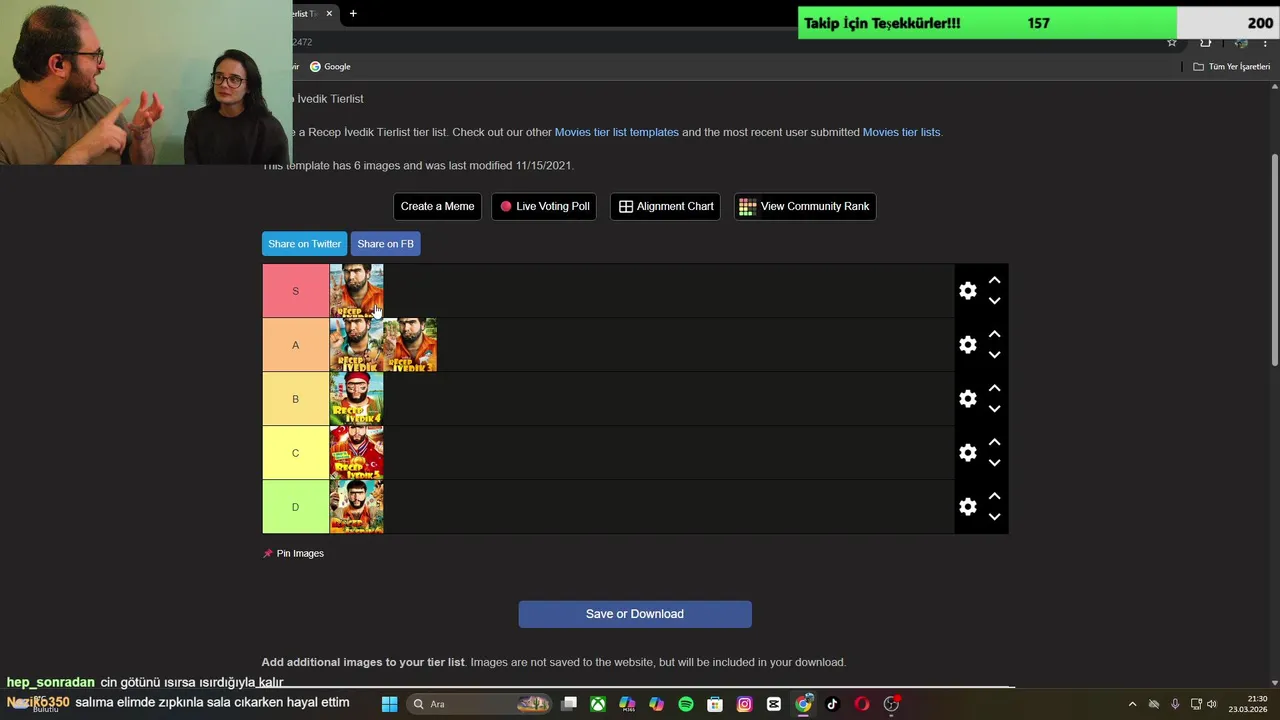The image size is (1280, 720).
Task: Open Microsoft Store from taskbar
Action: [x=715, y=704]
